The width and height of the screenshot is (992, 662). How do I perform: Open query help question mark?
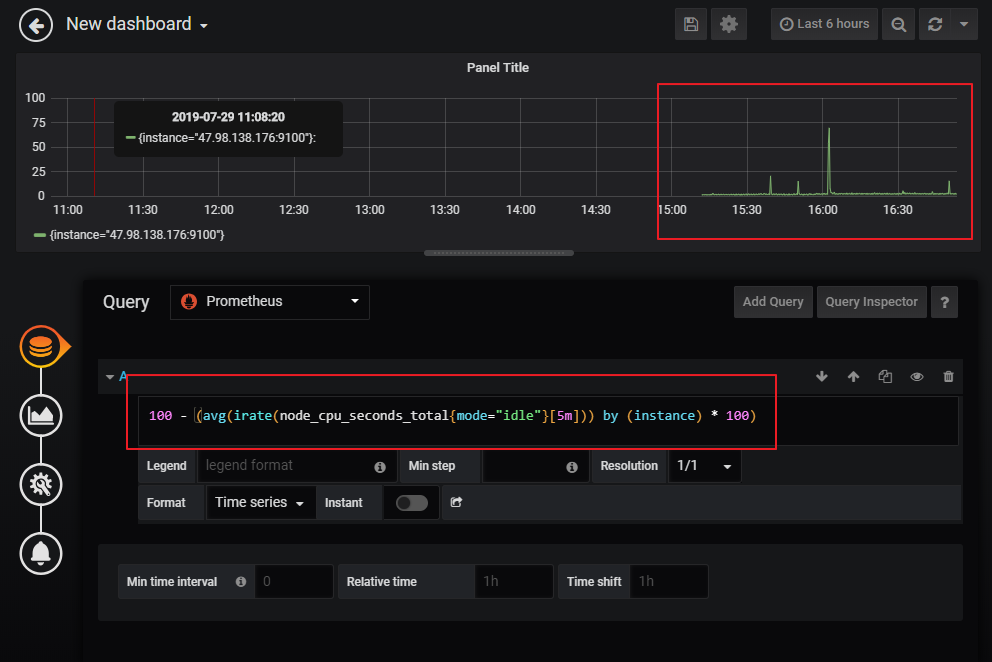coord(945,302)
